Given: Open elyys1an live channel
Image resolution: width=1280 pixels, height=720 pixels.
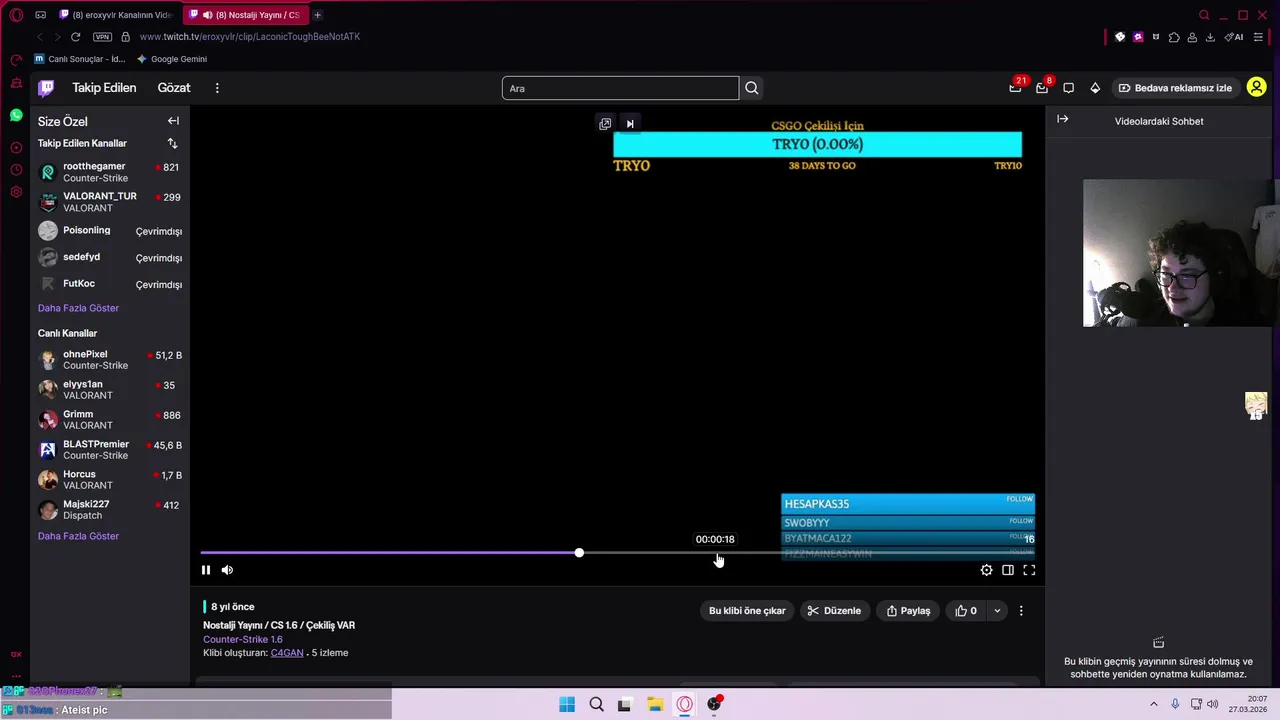Looking at the screenshot, I should click(110, 390).
